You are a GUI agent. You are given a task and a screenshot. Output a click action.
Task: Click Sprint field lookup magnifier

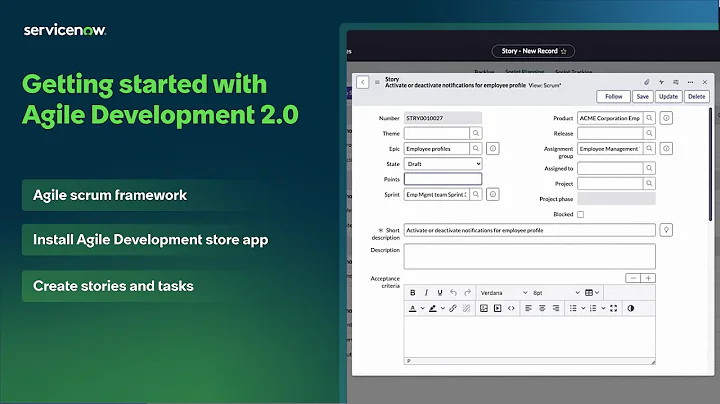pos(476,194)
